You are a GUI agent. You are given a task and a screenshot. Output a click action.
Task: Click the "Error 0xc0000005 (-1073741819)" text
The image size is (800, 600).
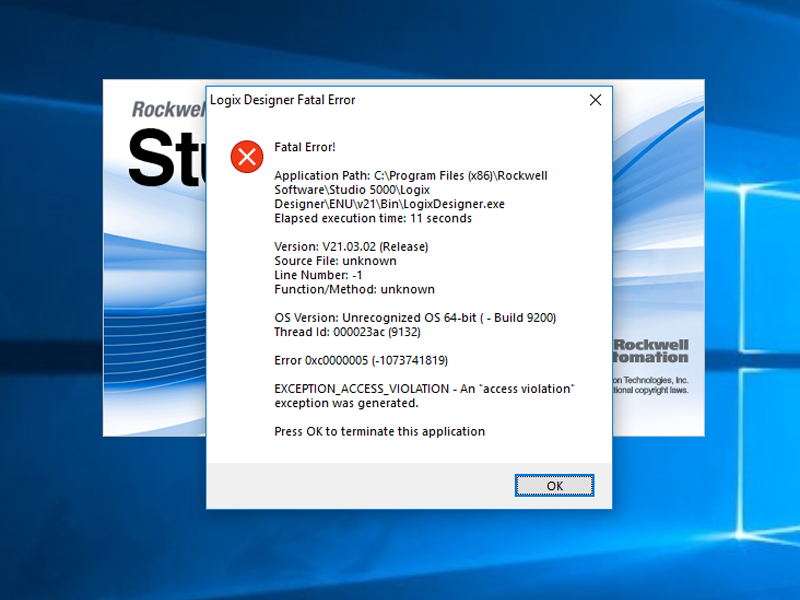(x=361, y=360)
